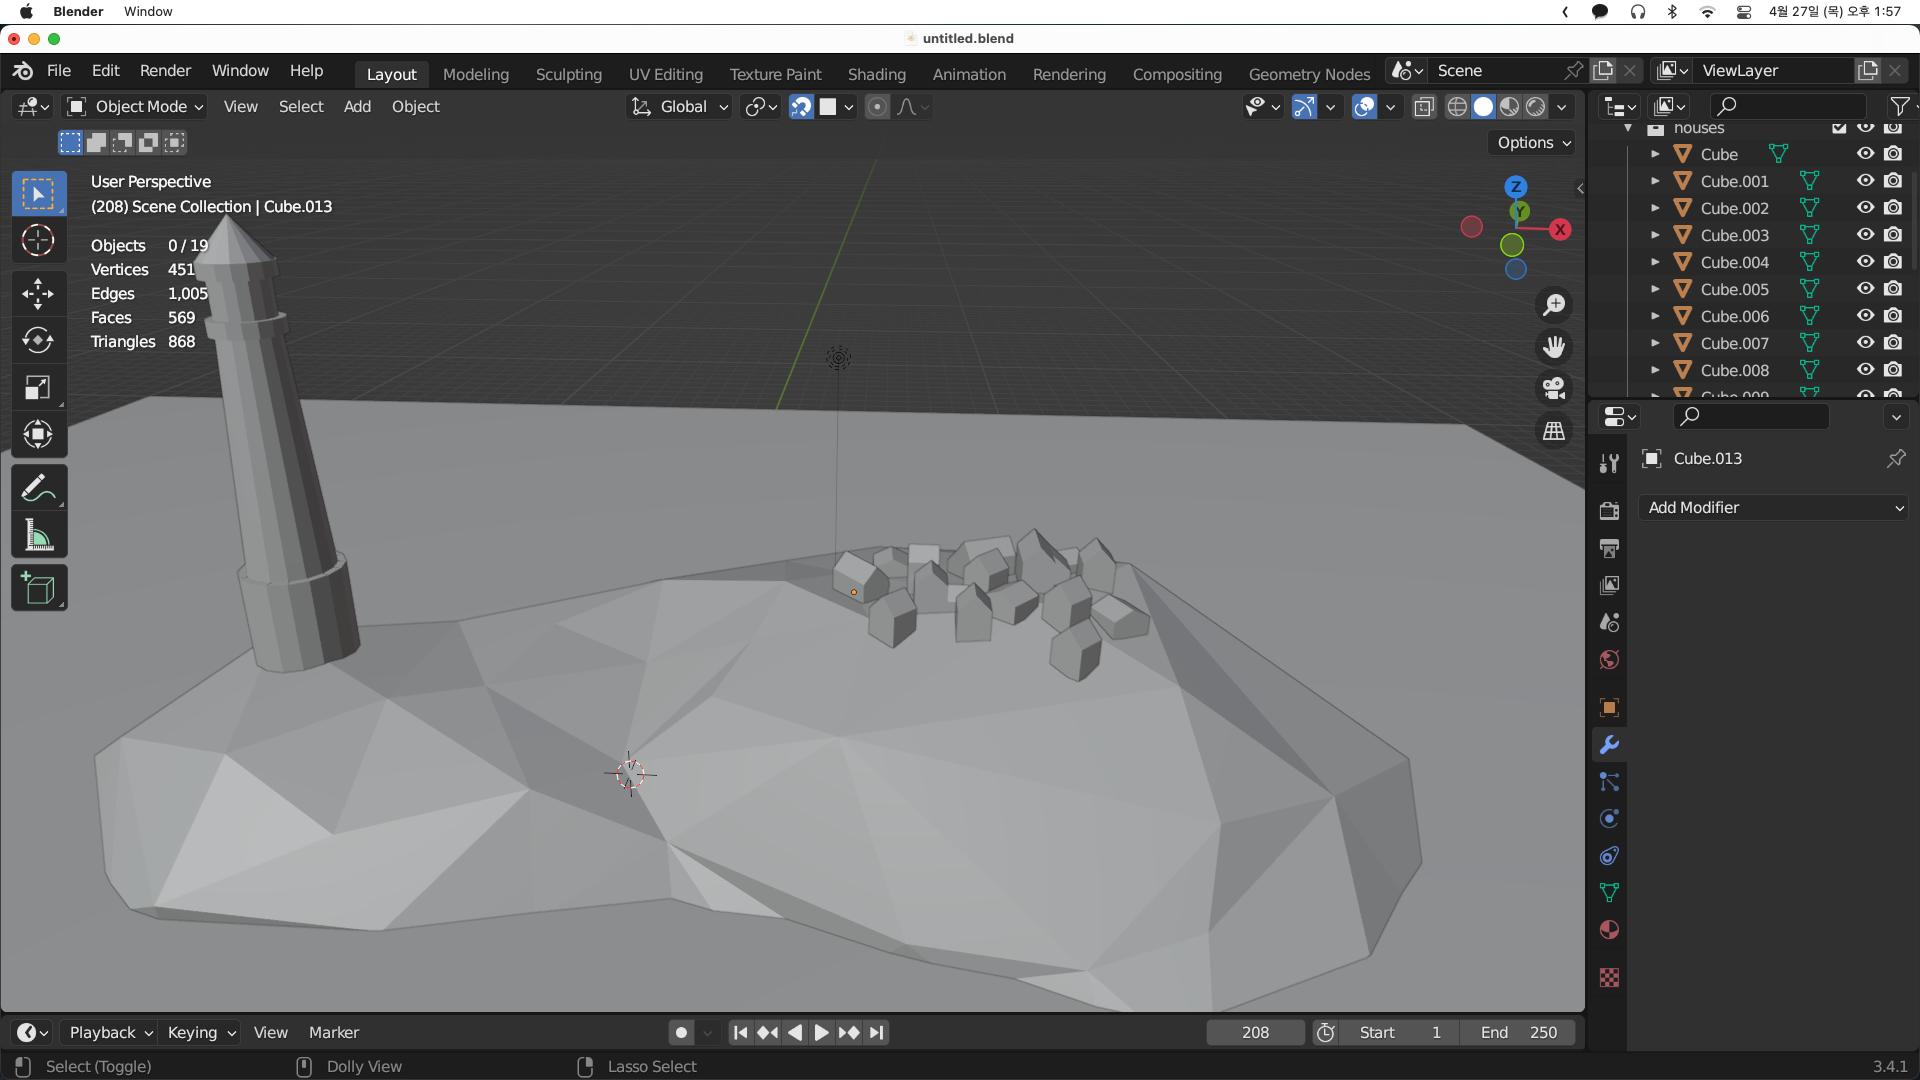Screen dimensions: 1920x1080
Task: Open the Object properties tab
Action: 1609,708
